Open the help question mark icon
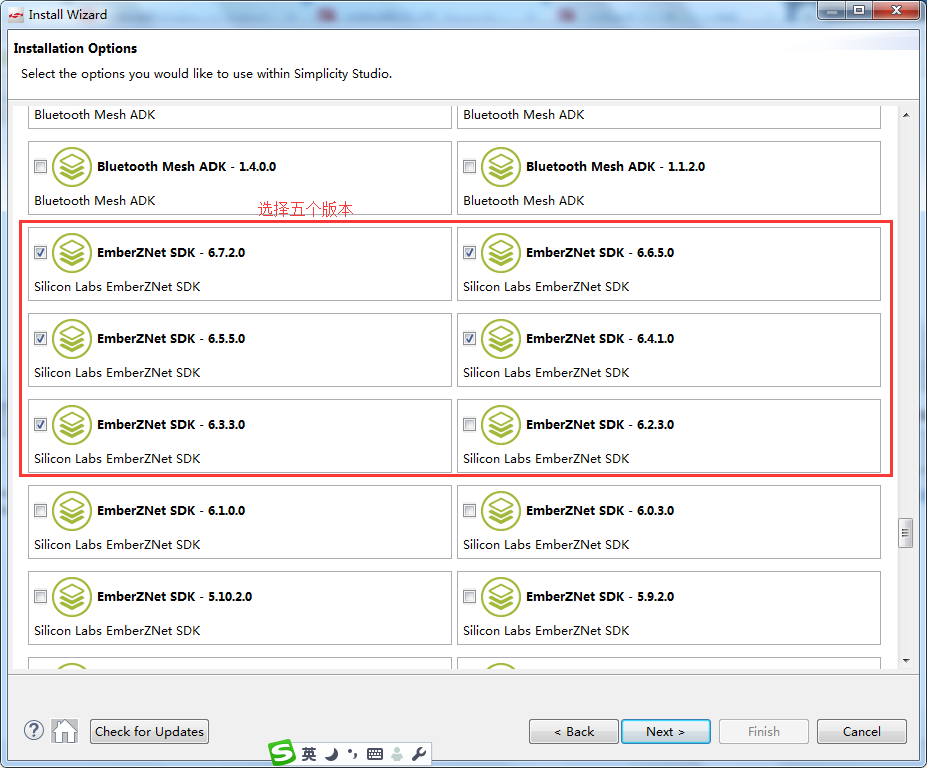This screenshot has width=927, height=768. [34, 731]
